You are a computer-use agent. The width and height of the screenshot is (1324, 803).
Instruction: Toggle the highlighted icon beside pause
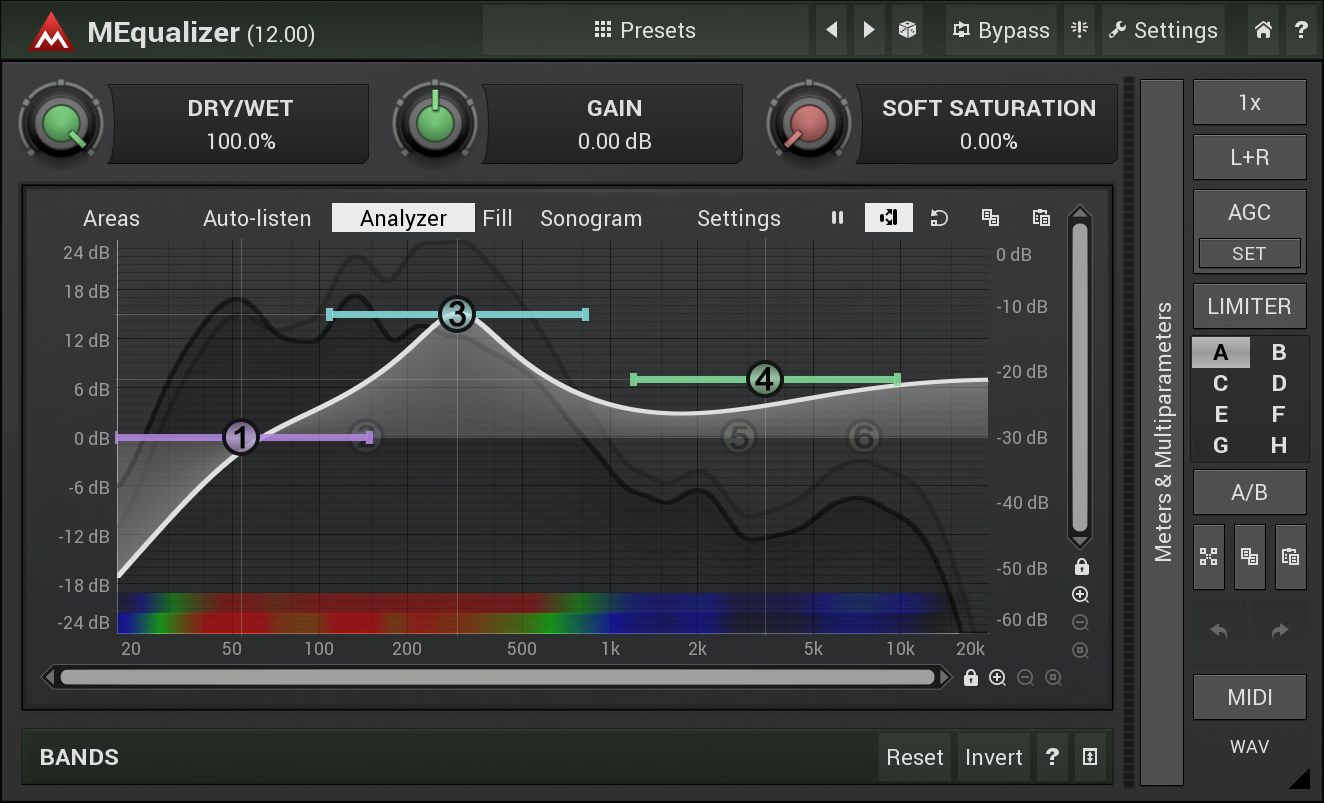click(x=889, y=218)
